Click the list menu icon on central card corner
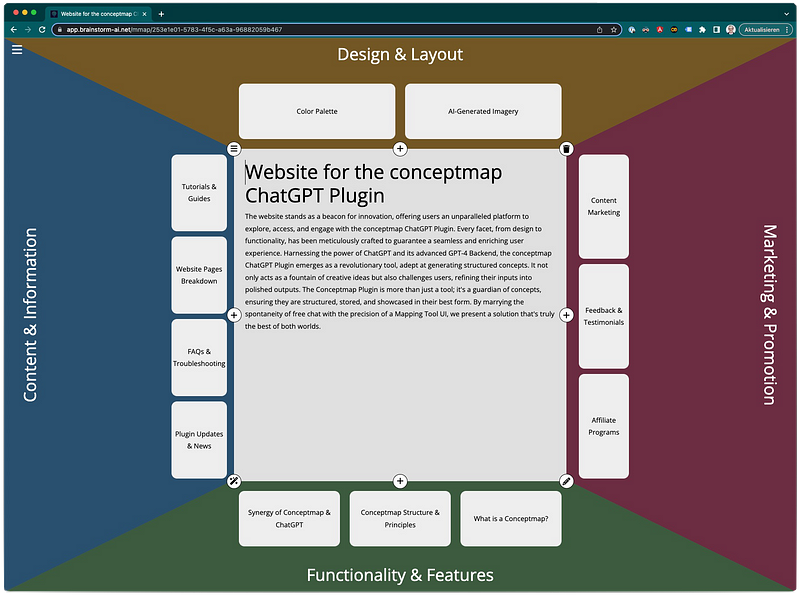Image resolution: width=800 pixels, height=595 pixels. [234, 148]
